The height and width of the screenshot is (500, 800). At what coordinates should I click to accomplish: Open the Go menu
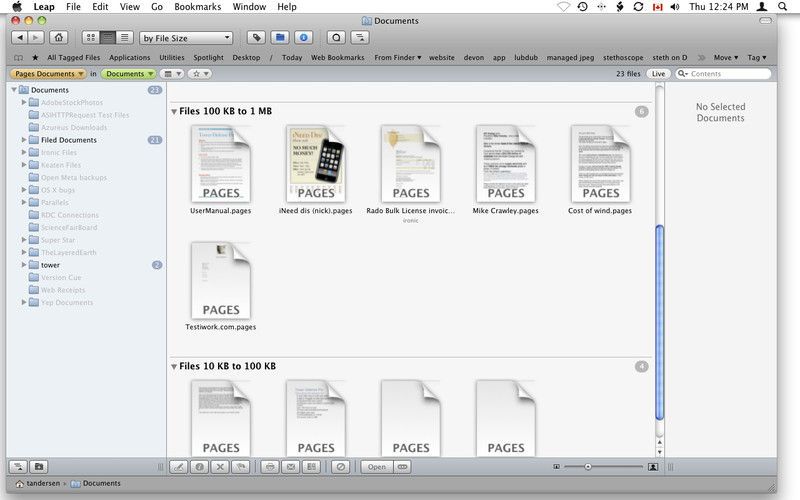pos(157,7)
